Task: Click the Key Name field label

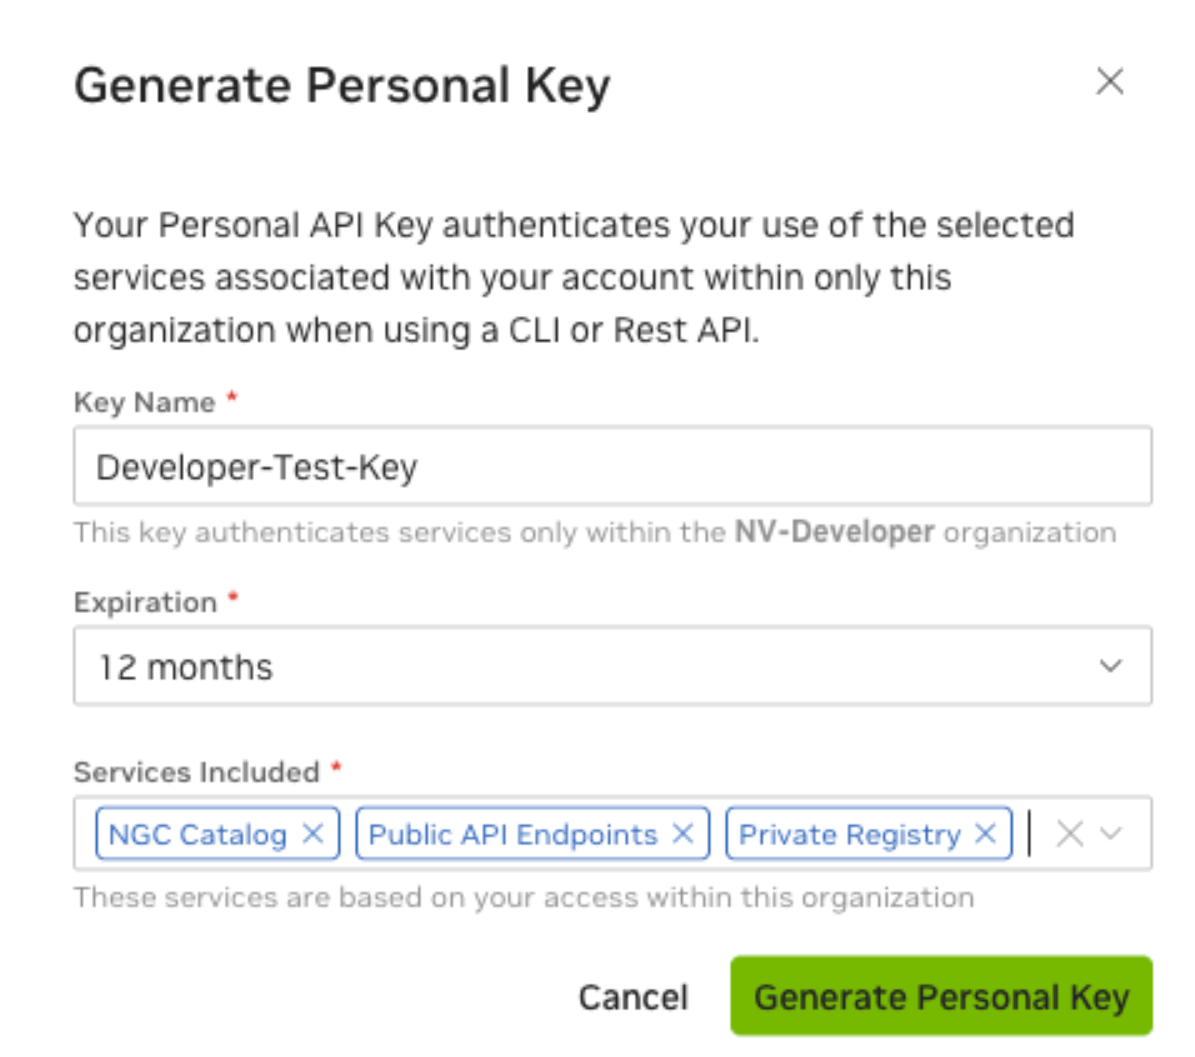Action: [x=144, y=402]
